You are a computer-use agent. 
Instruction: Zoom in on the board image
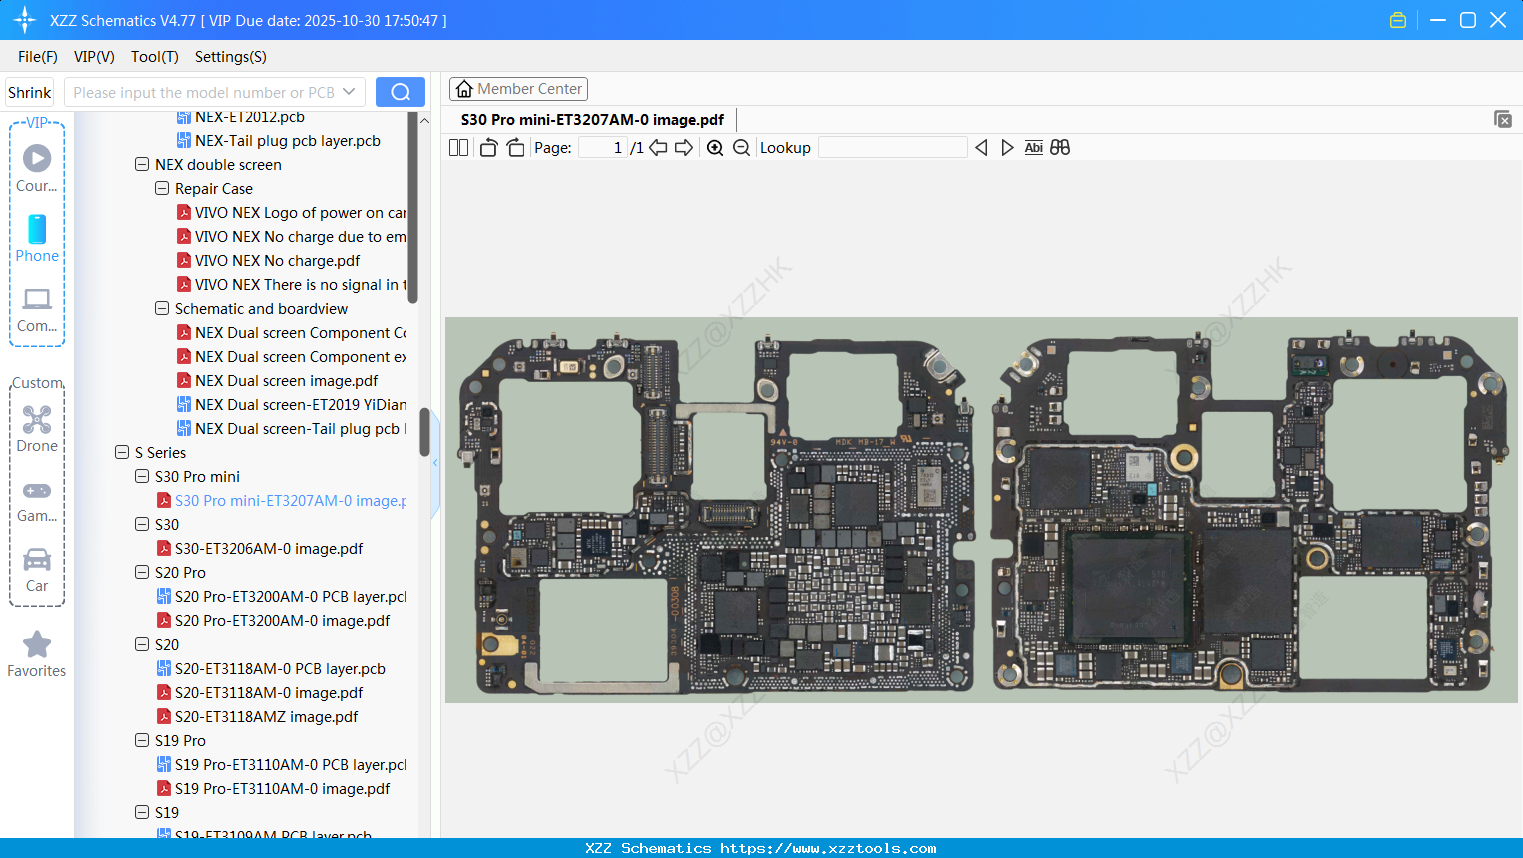(x=715, y=148)
